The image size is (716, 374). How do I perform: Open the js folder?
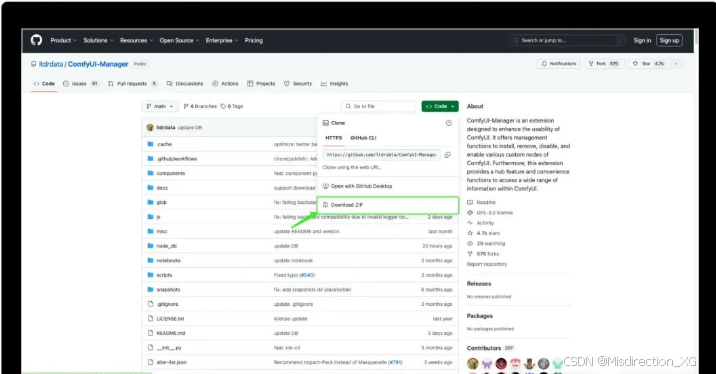click(x=158, y=217)
